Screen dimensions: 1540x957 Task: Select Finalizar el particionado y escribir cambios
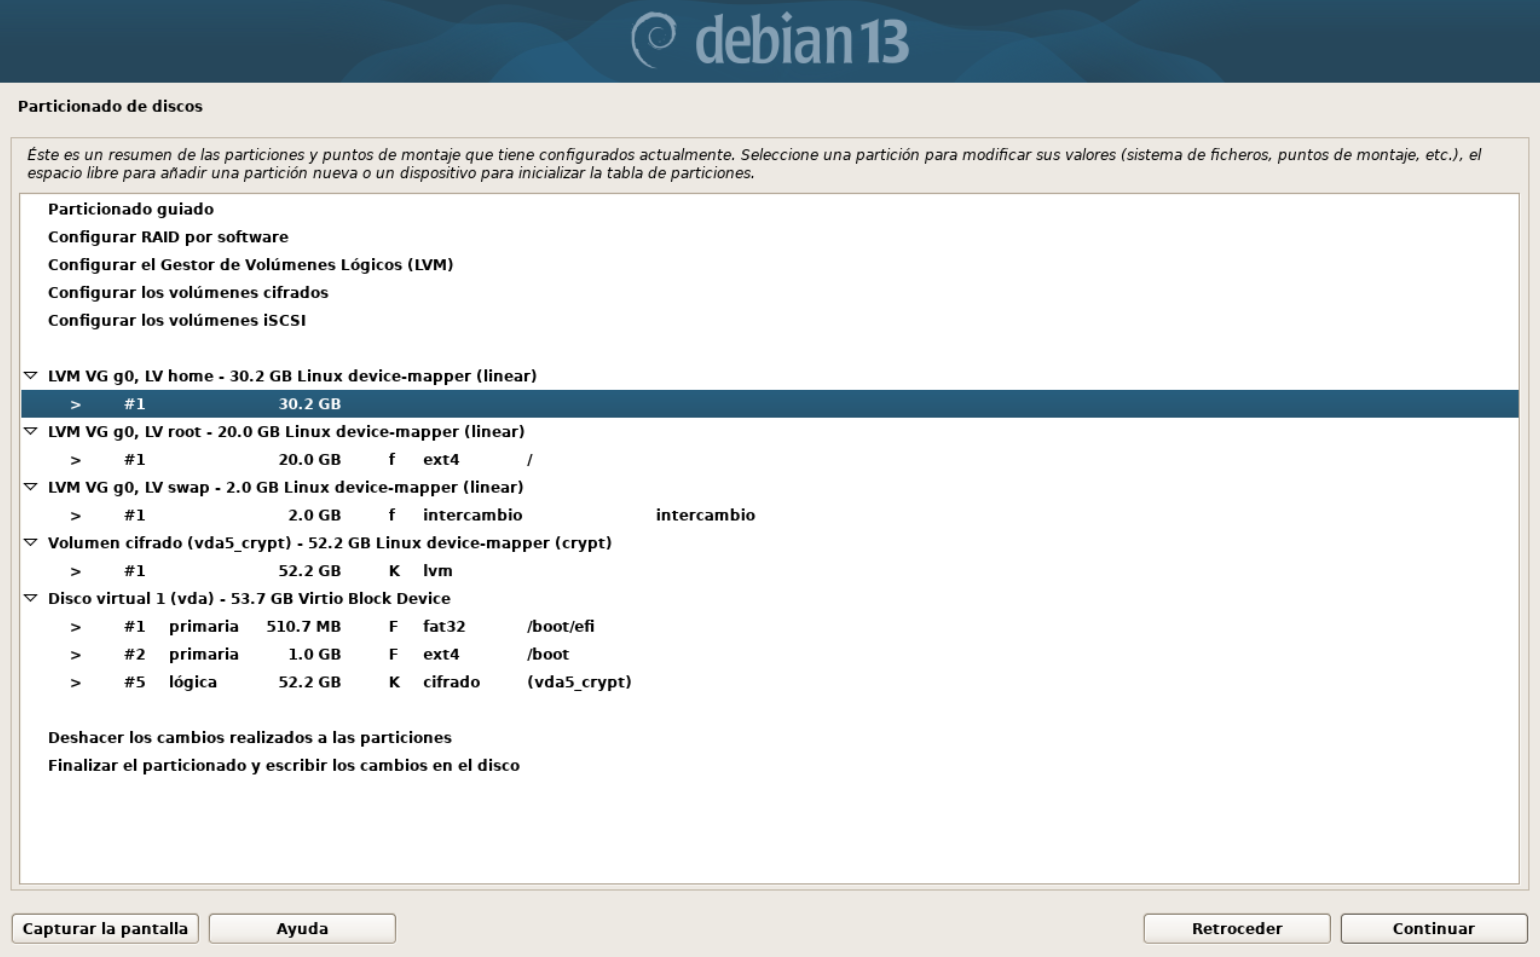pos(284,766)
